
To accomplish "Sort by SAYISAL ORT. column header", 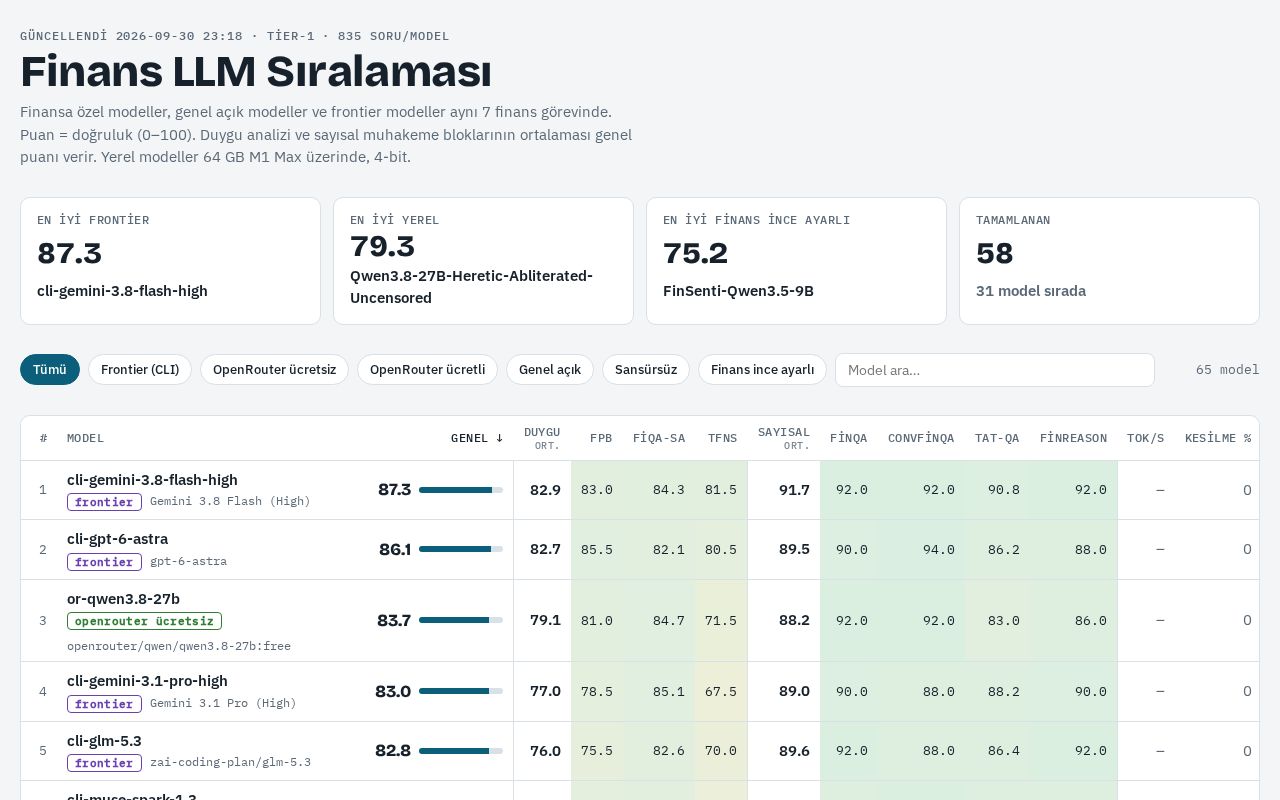I will point(784,438).
